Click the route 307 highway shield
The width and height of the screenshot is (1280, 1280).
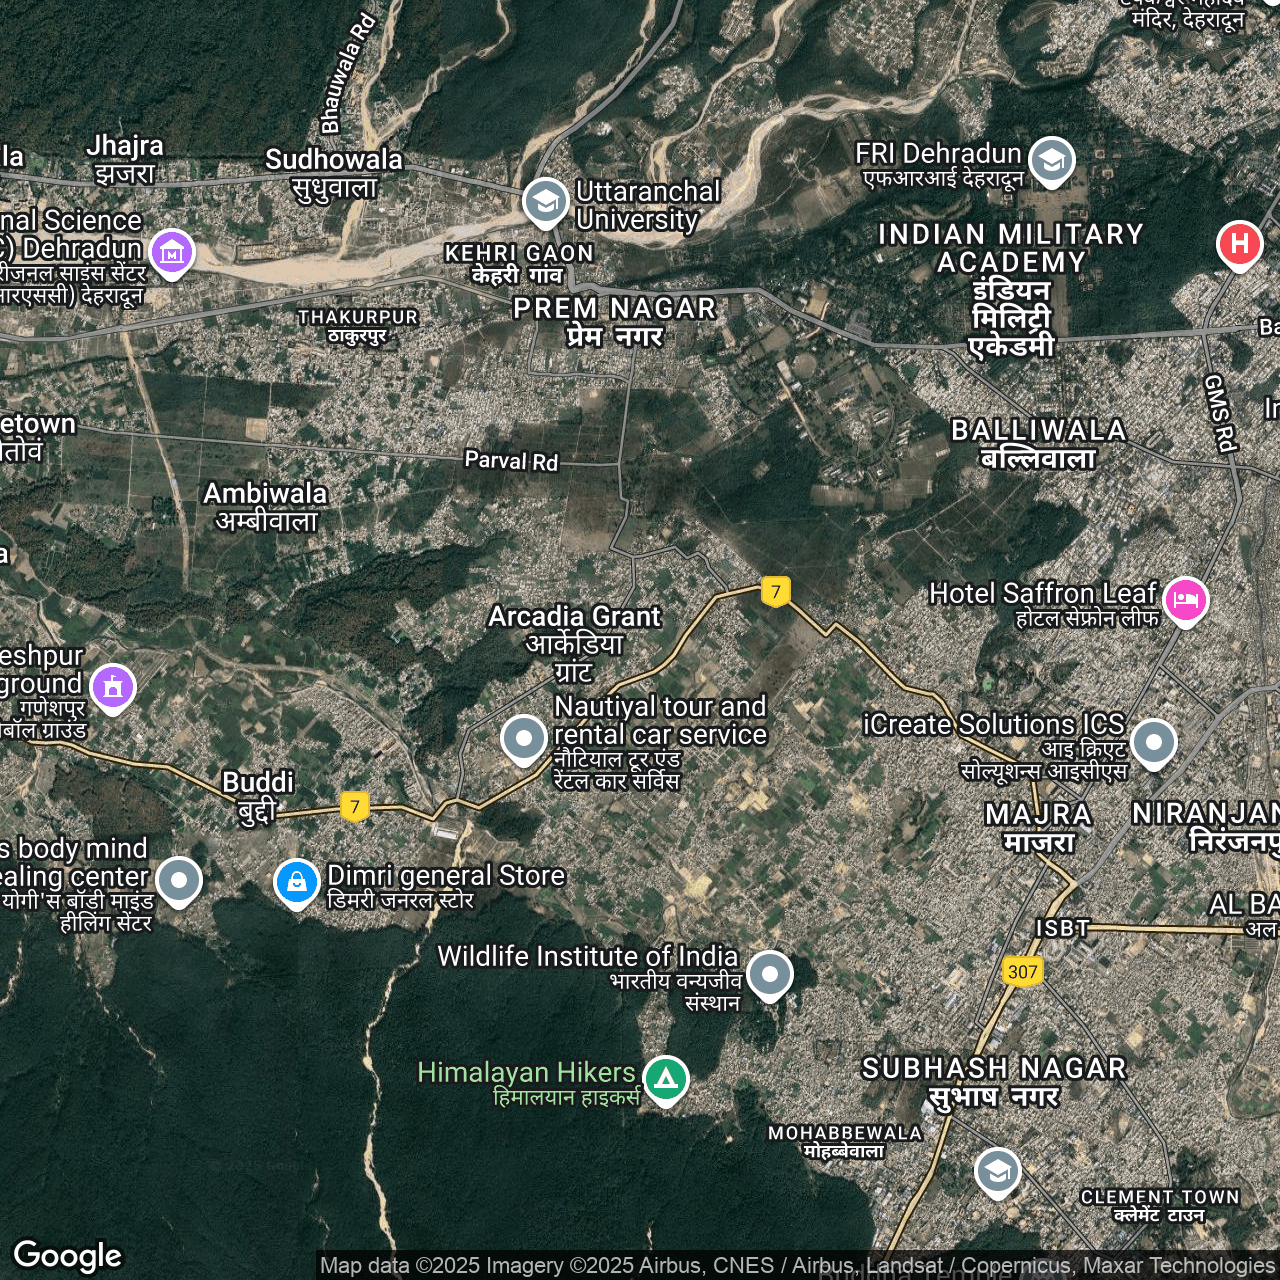point(1022,971)
